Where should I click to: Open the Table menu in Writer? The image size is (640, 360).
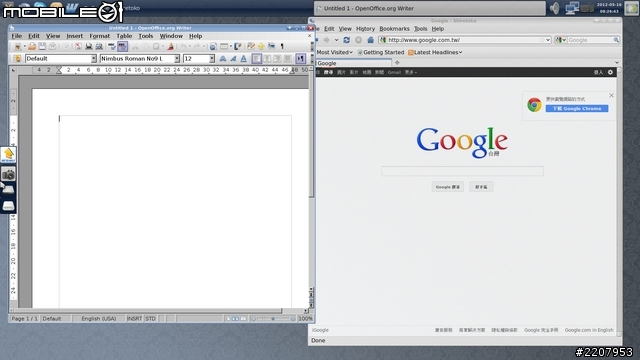(124, 36)
